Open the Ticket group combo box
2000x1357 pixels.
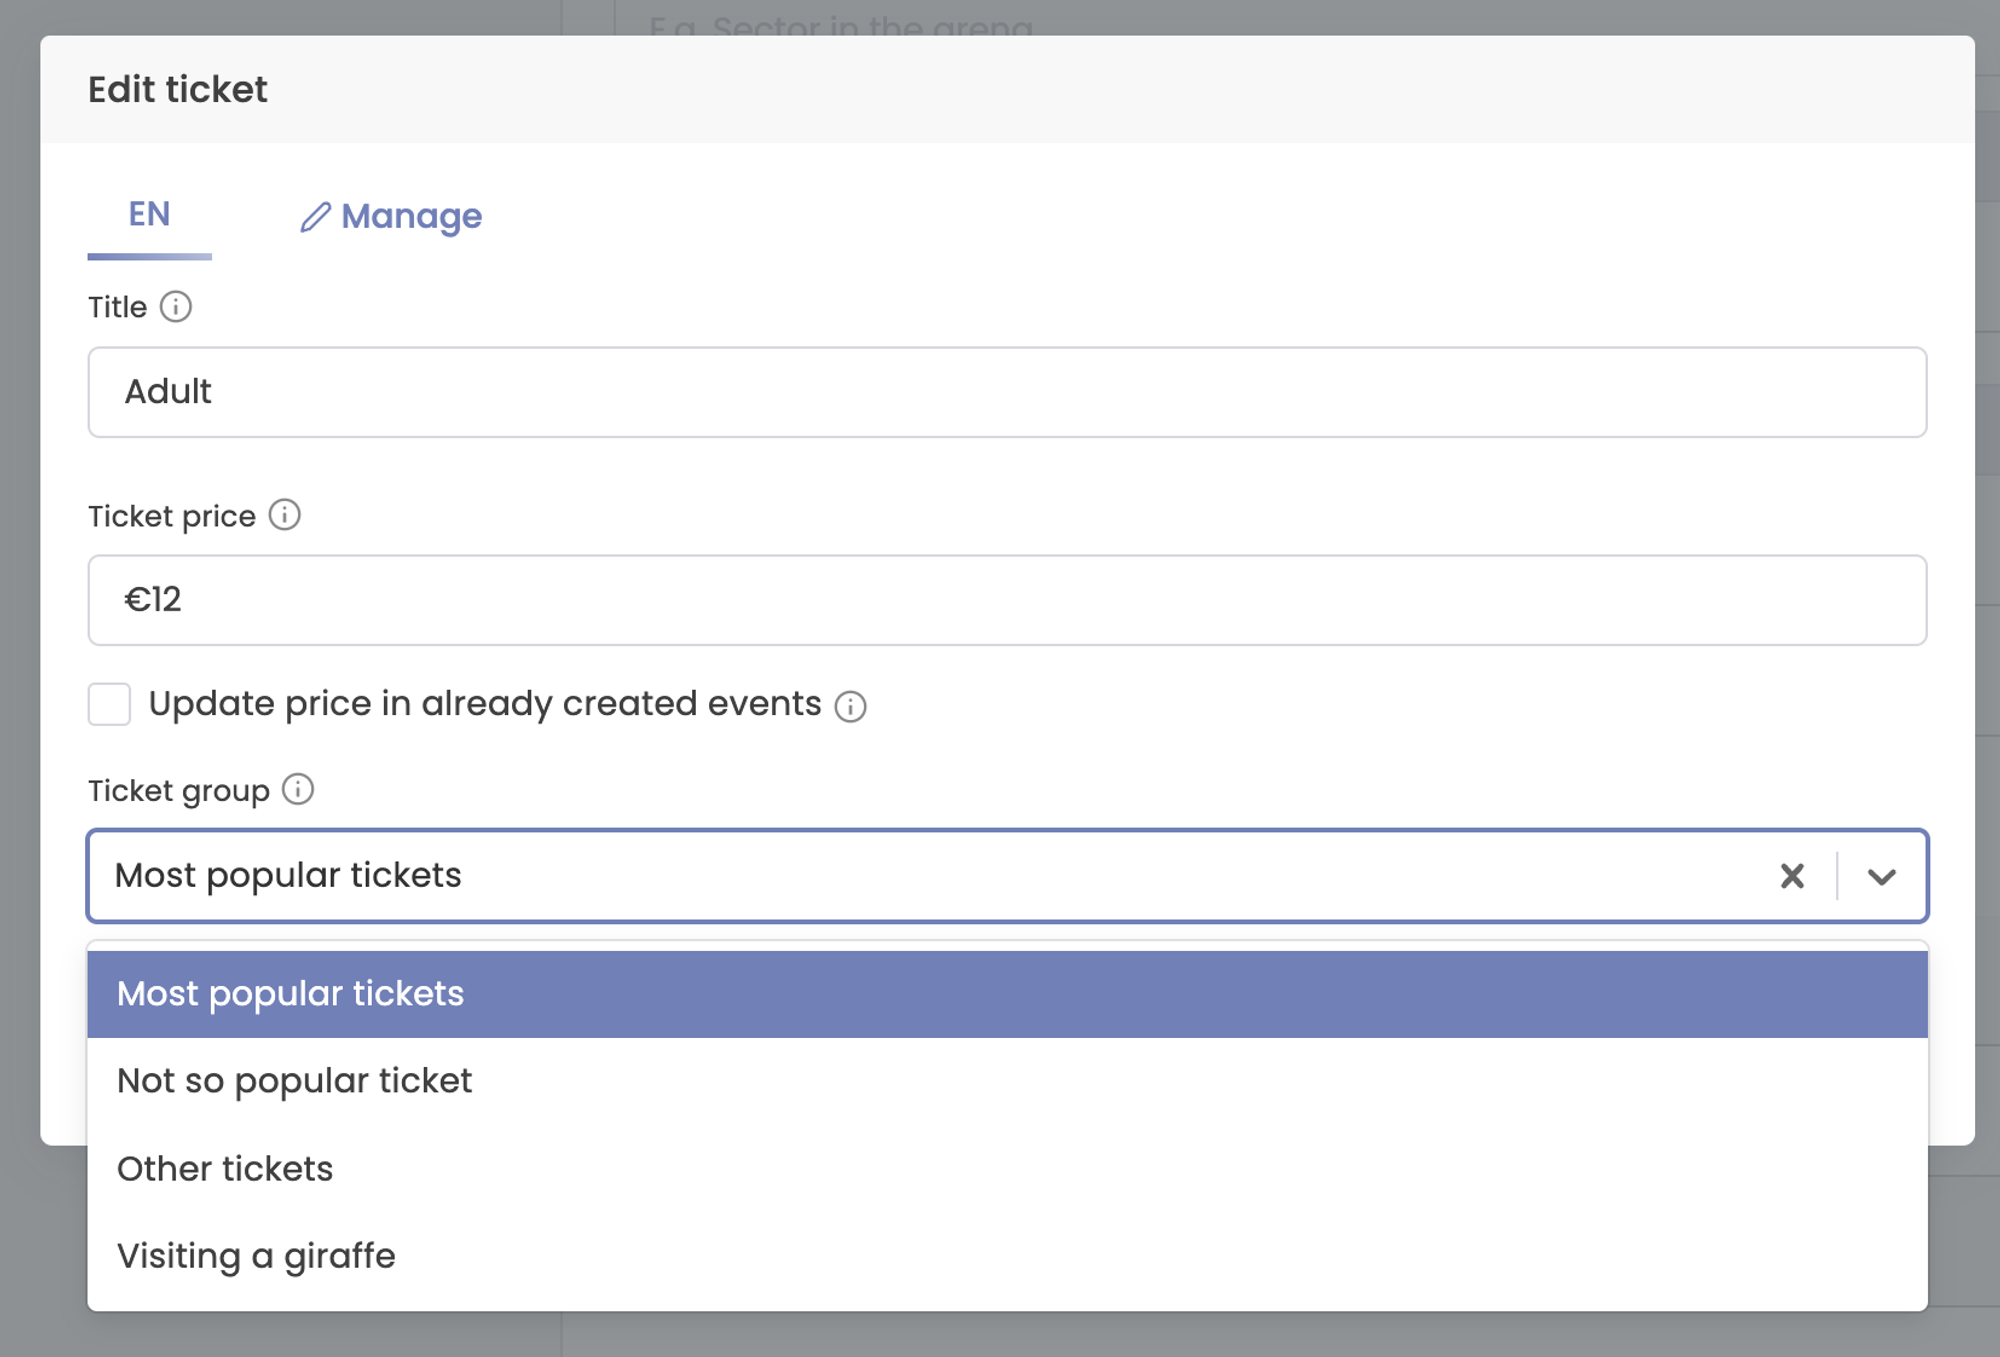[x=900, y=876]
